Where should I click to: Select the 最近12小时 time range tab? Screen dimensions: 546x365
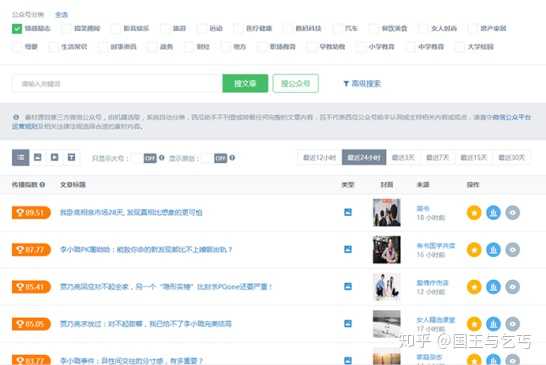(x=319, y=157)
